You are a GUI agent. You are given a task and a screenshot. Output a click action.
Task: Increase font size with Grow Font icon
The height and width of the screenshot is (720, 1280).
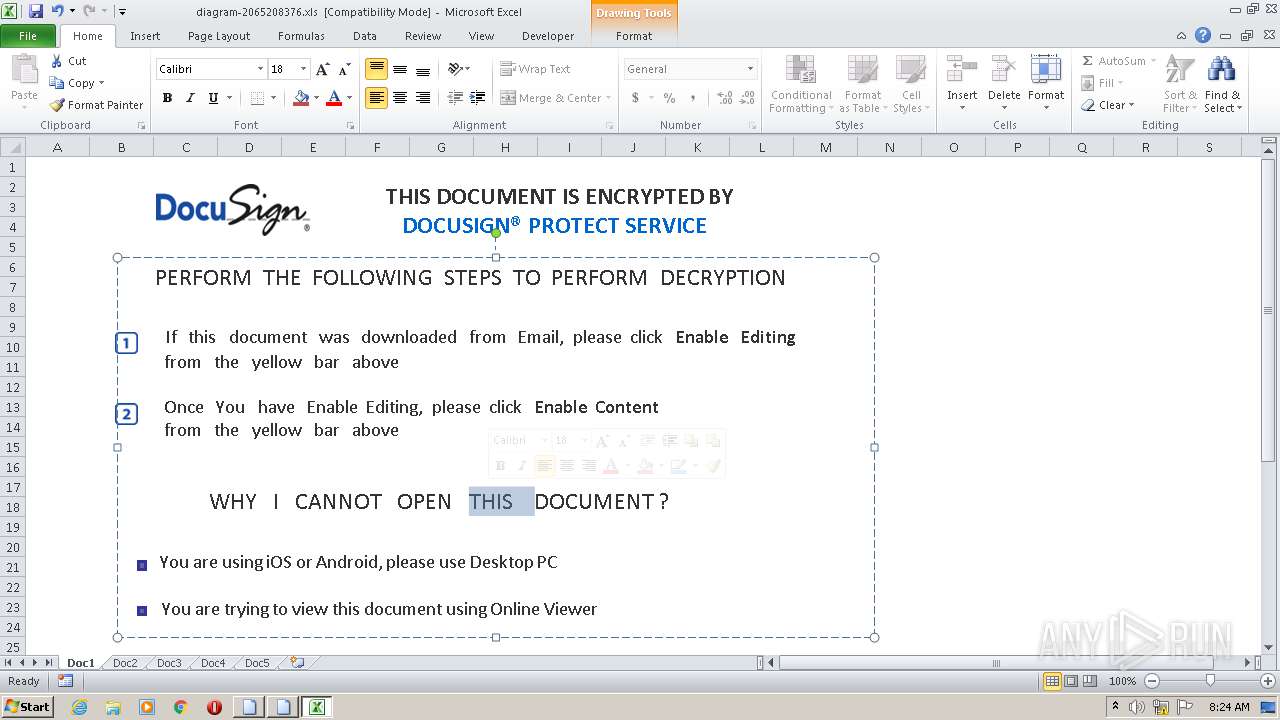click(322, 69)
